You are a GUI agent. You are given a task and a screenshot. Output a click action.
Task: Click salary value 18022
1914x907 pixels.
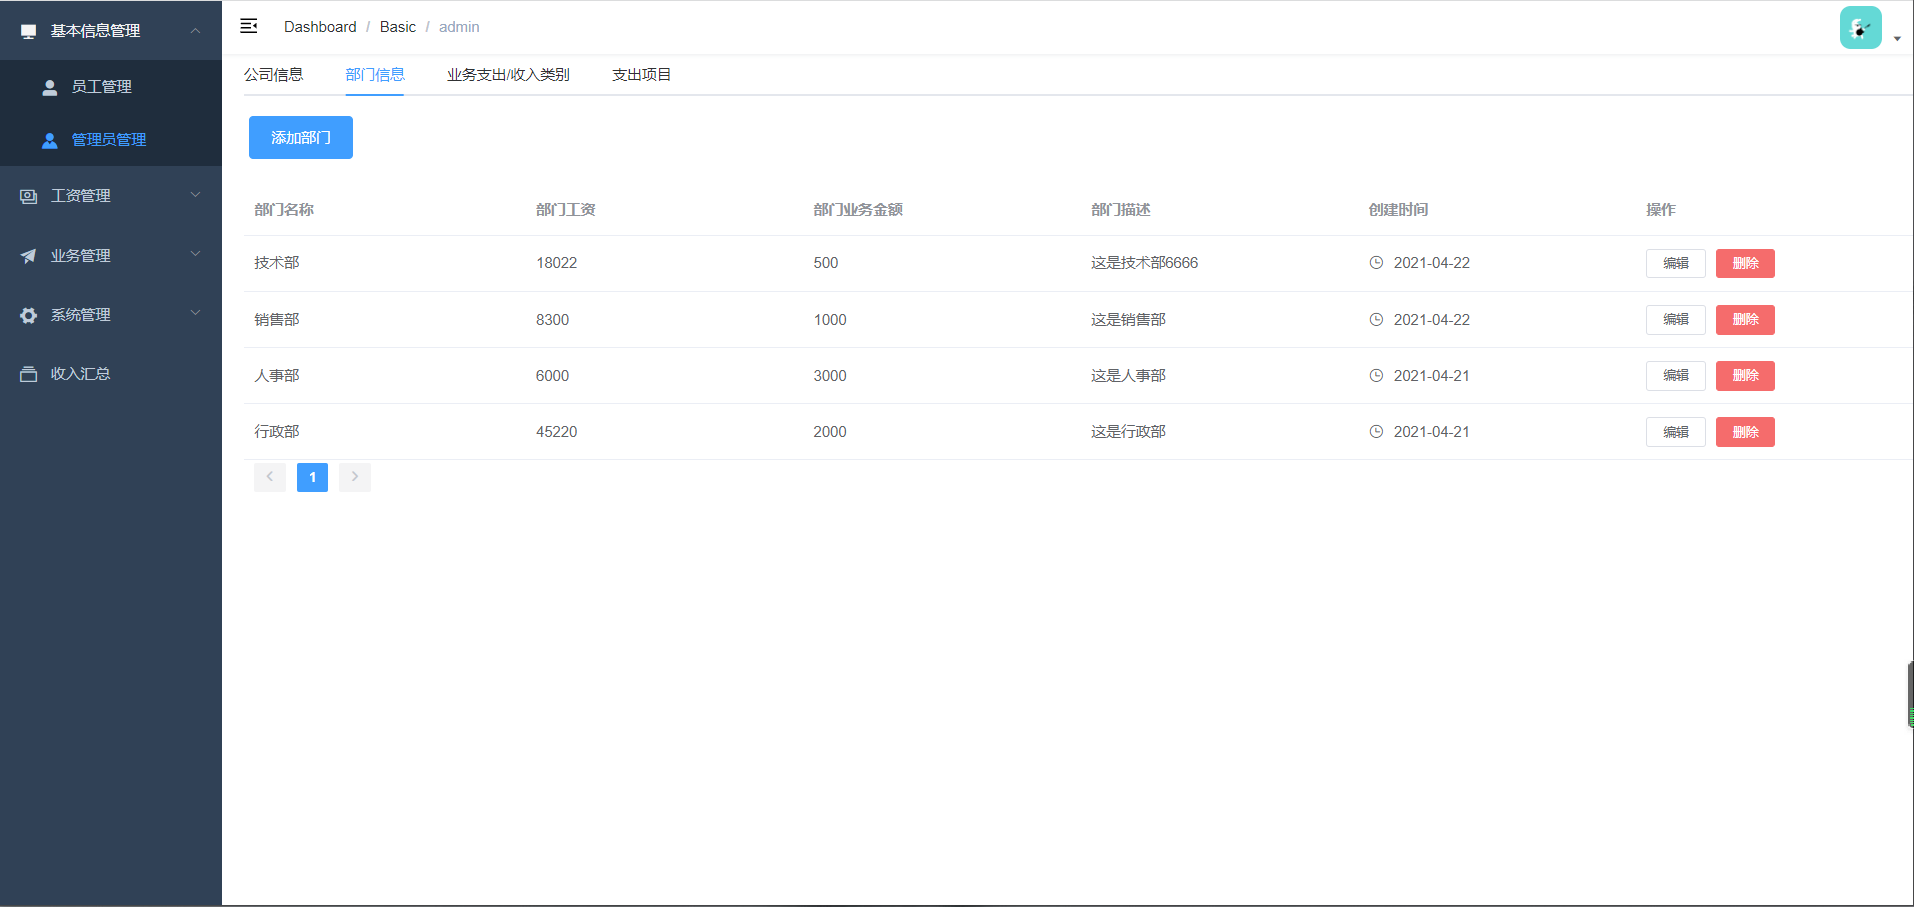point(557,263)
